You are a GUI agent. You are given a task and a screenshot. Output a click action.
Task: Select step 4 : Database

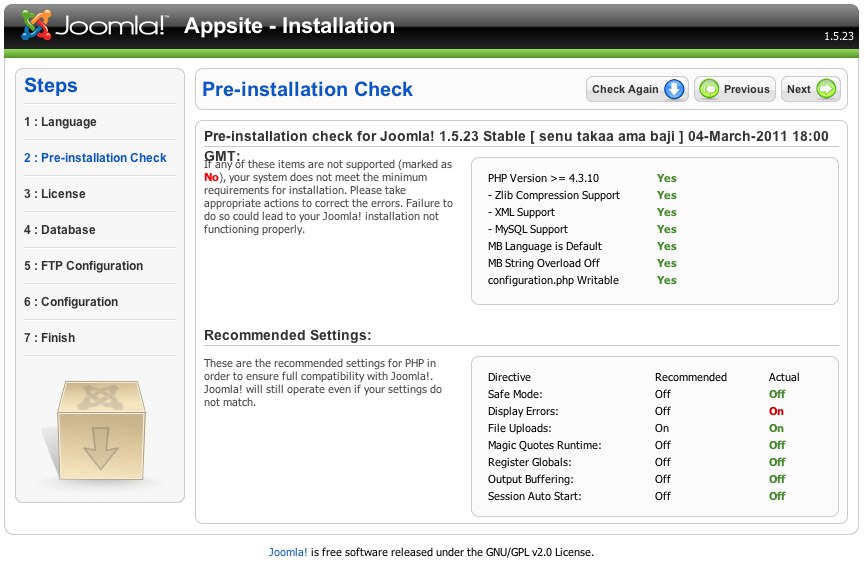point(60,230)
